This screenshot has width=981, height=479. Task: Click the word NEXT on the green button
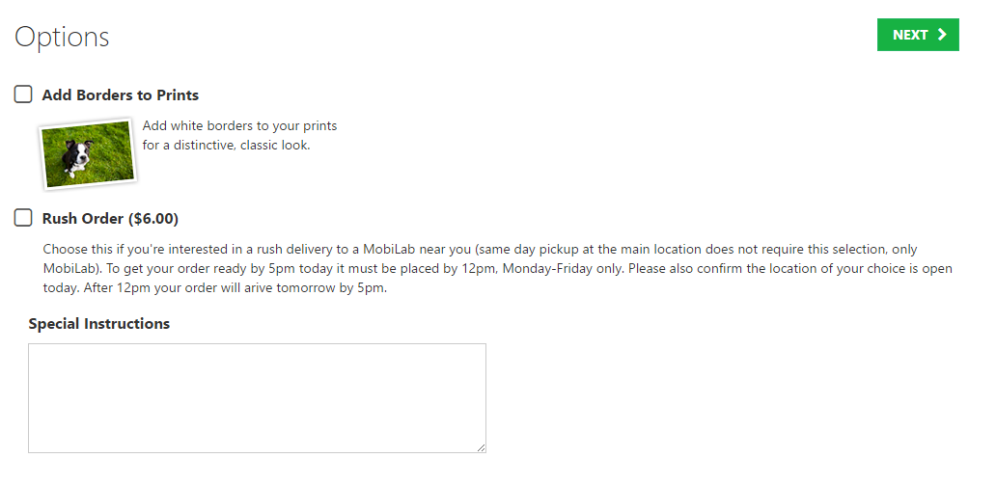[910, 35]
